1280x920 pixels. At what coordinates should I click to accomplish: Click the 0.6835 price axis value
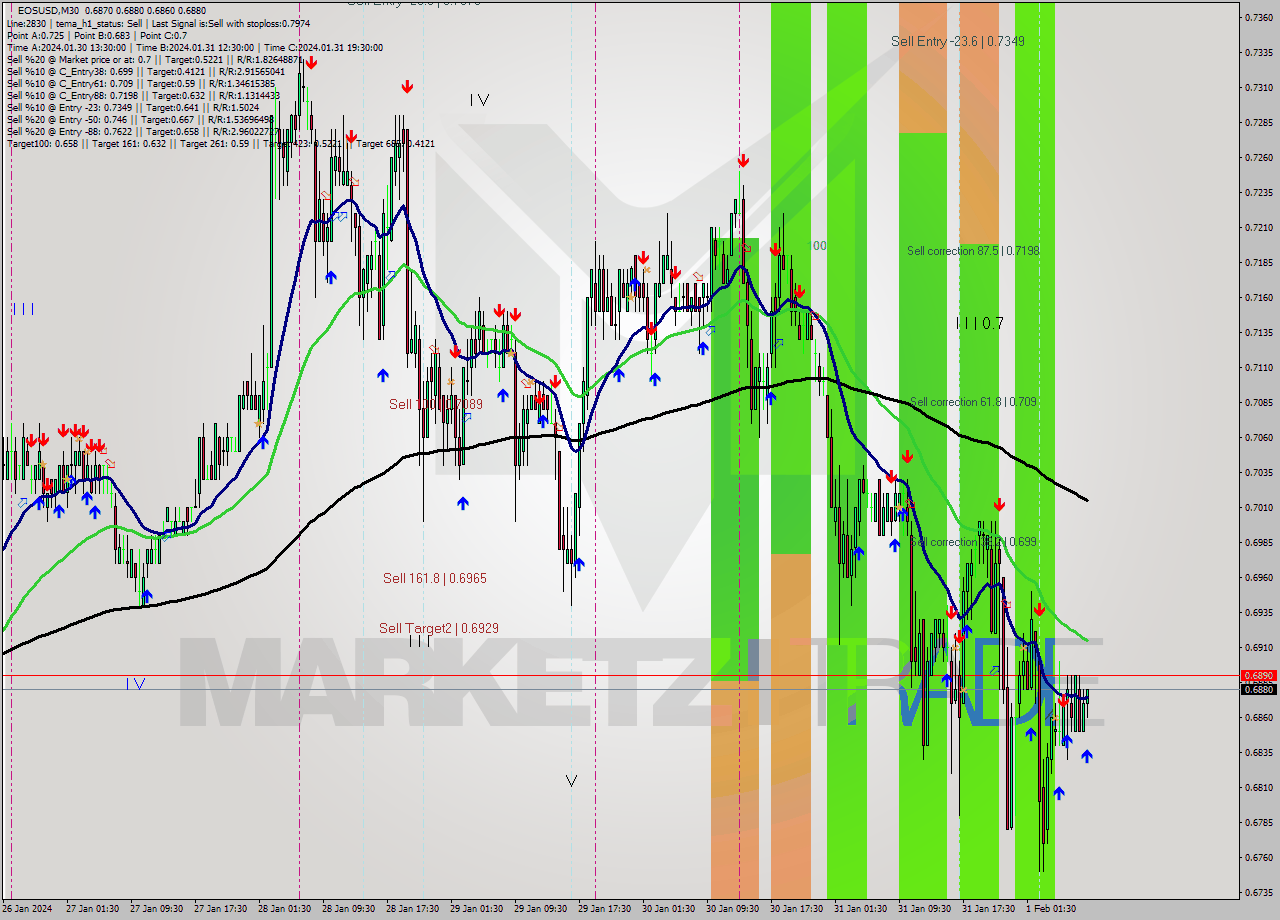tap(1258, 753)
